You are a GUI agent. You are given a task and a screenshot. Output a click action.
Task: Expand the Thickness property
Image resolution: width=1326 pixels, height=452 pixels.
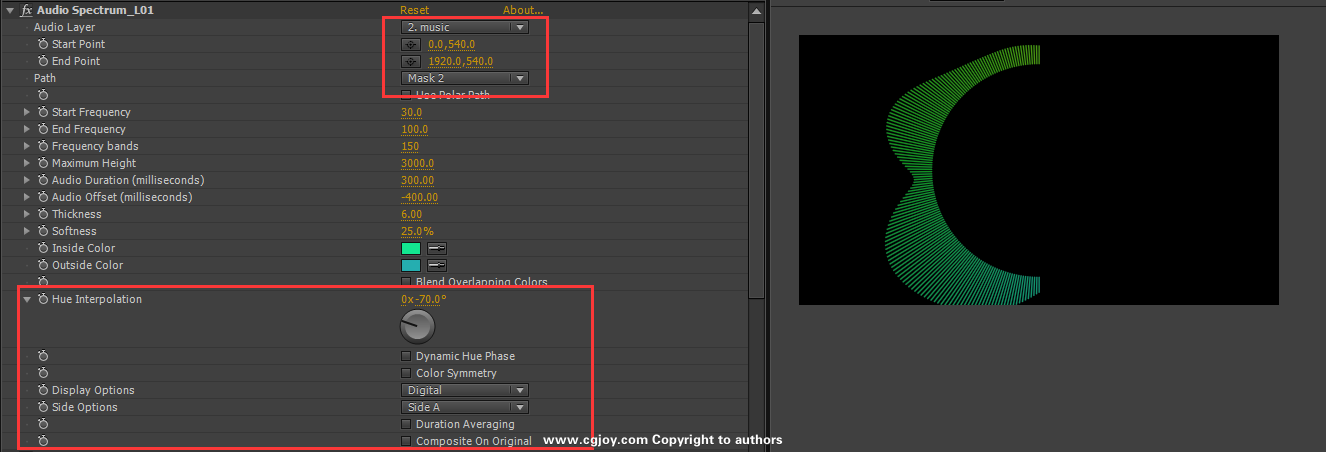tap(27, 214)
